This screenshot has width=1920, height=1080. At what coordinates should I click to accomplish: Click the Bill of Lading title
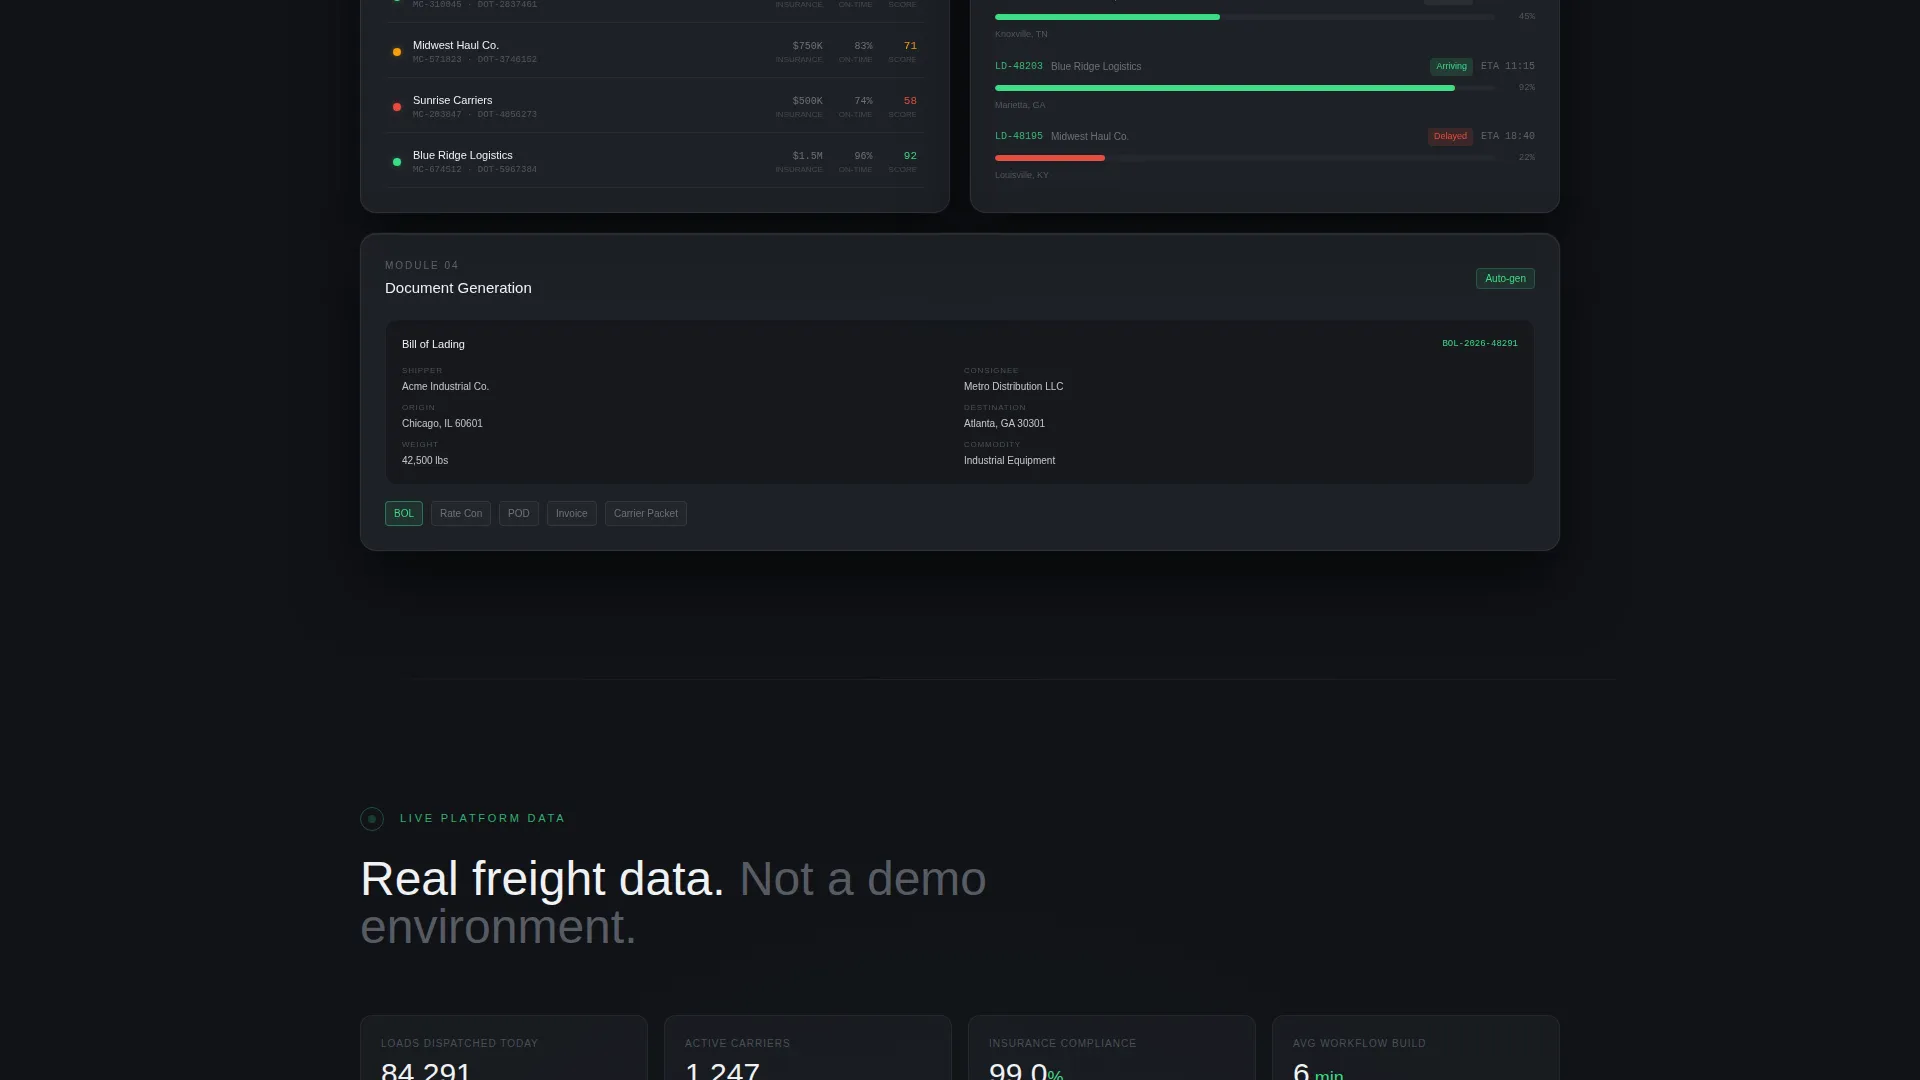click(x=433, y=344)
